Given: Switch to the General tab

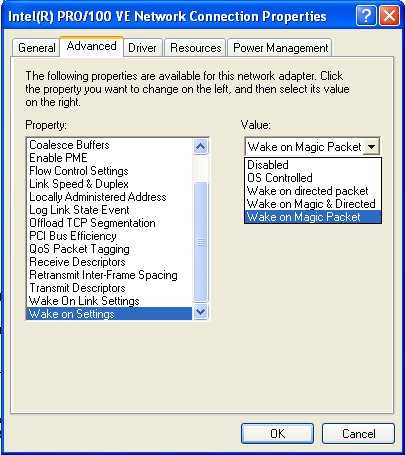Looking at the screenshot, I should click(x=36, y=48).
